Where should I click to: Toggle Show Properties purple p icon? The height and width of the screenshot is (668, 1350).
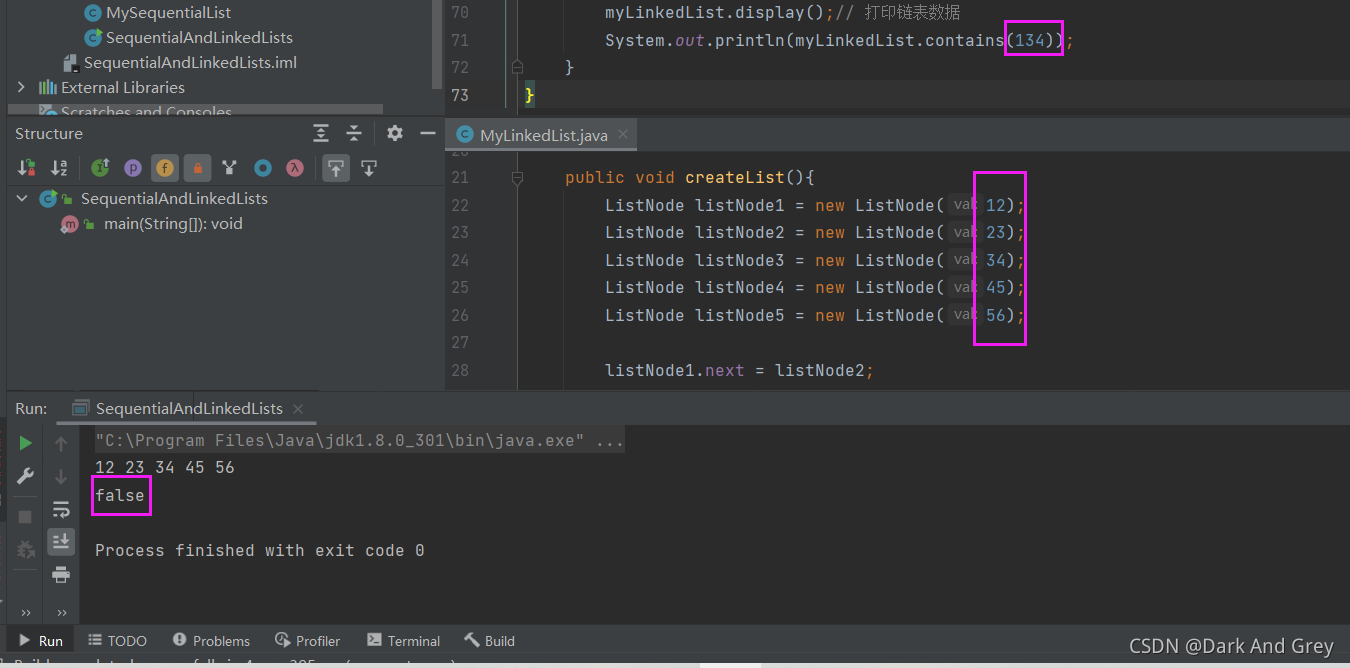[132, 168]
